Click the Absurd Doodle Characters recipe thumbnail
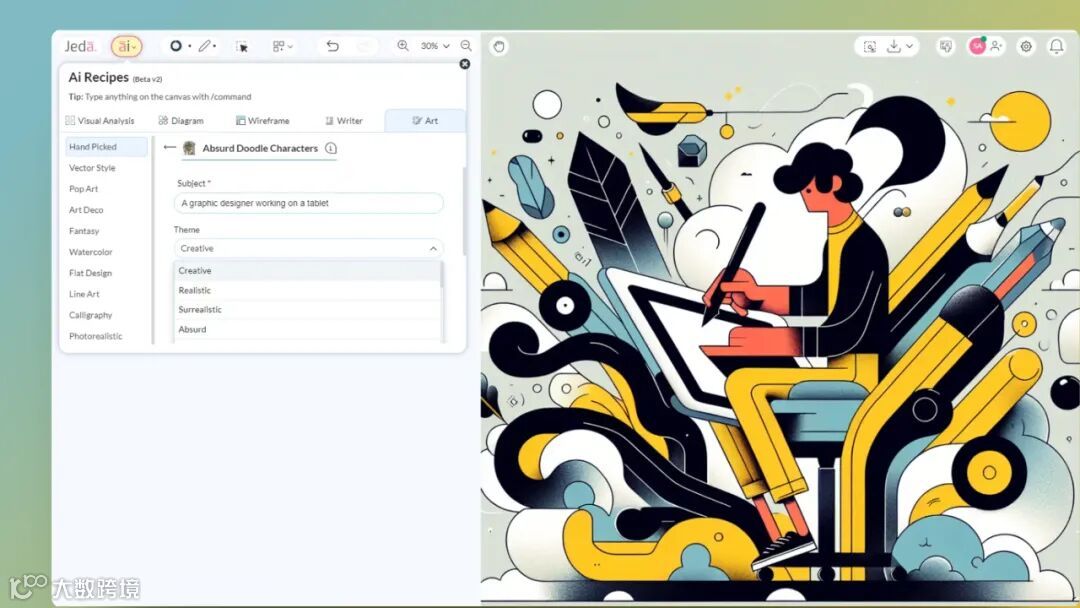This screenshot has height=608, width=1080. point(189,148)
